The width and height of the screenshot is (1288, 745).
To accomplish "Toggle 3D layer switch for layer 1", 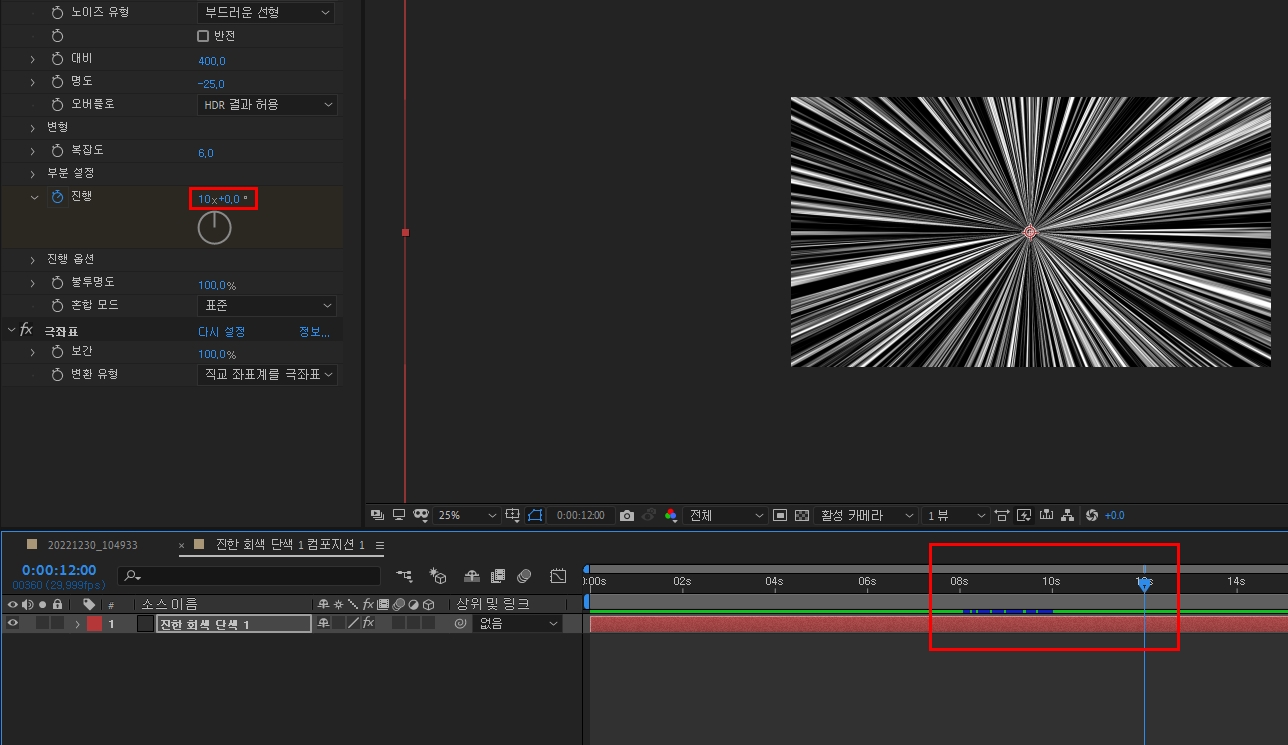I will click(x=428, y=623).
